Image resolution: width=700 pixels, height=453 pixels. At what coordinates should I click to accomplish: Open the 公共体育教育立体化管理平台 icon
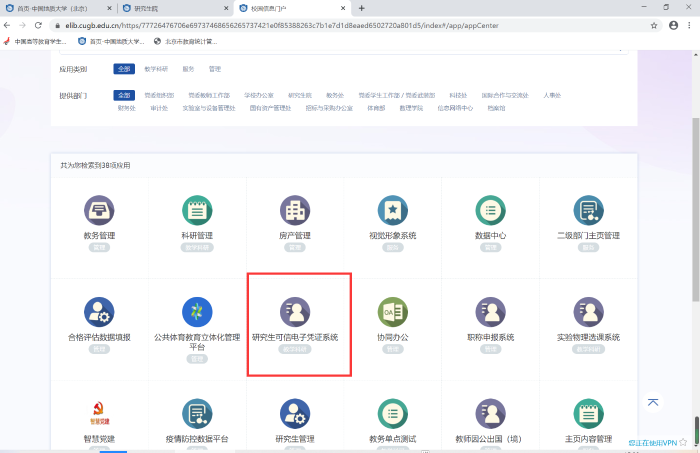pyautogui.click(x=197, y=312)
